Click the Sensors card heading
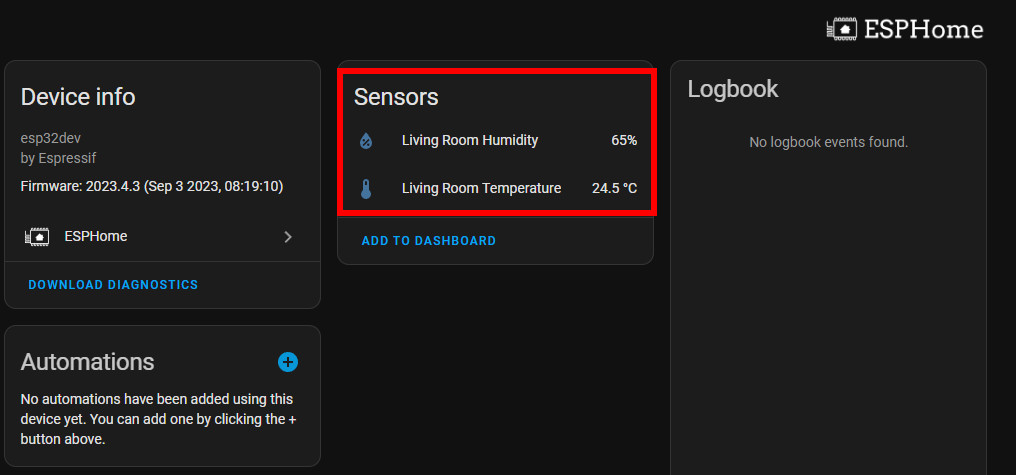 point(396,97)
